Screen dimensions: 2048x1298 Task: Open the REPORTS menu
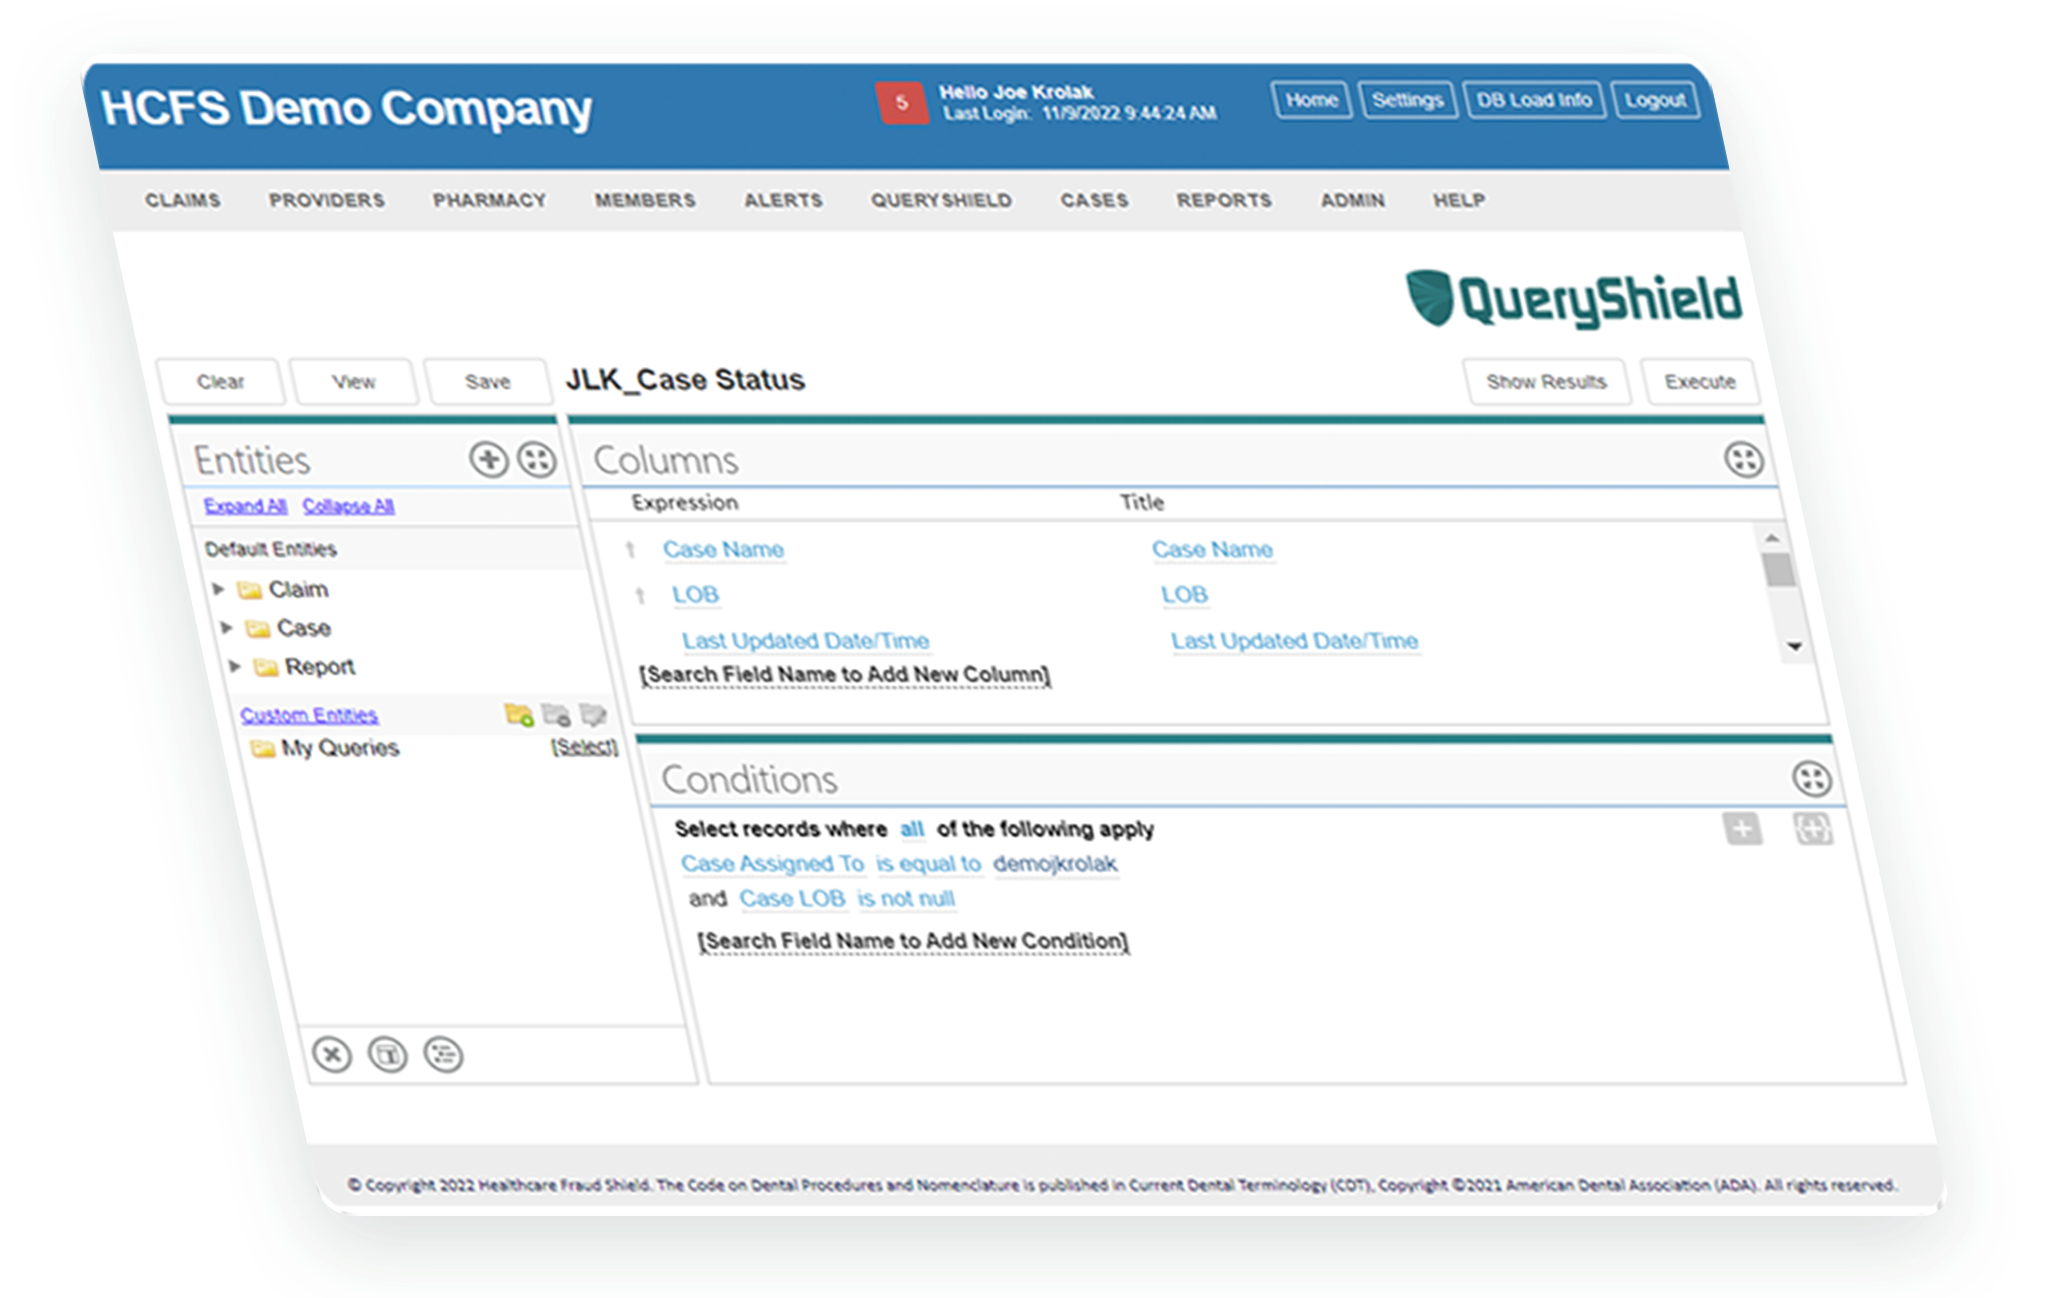click(x=1224, y=200)
